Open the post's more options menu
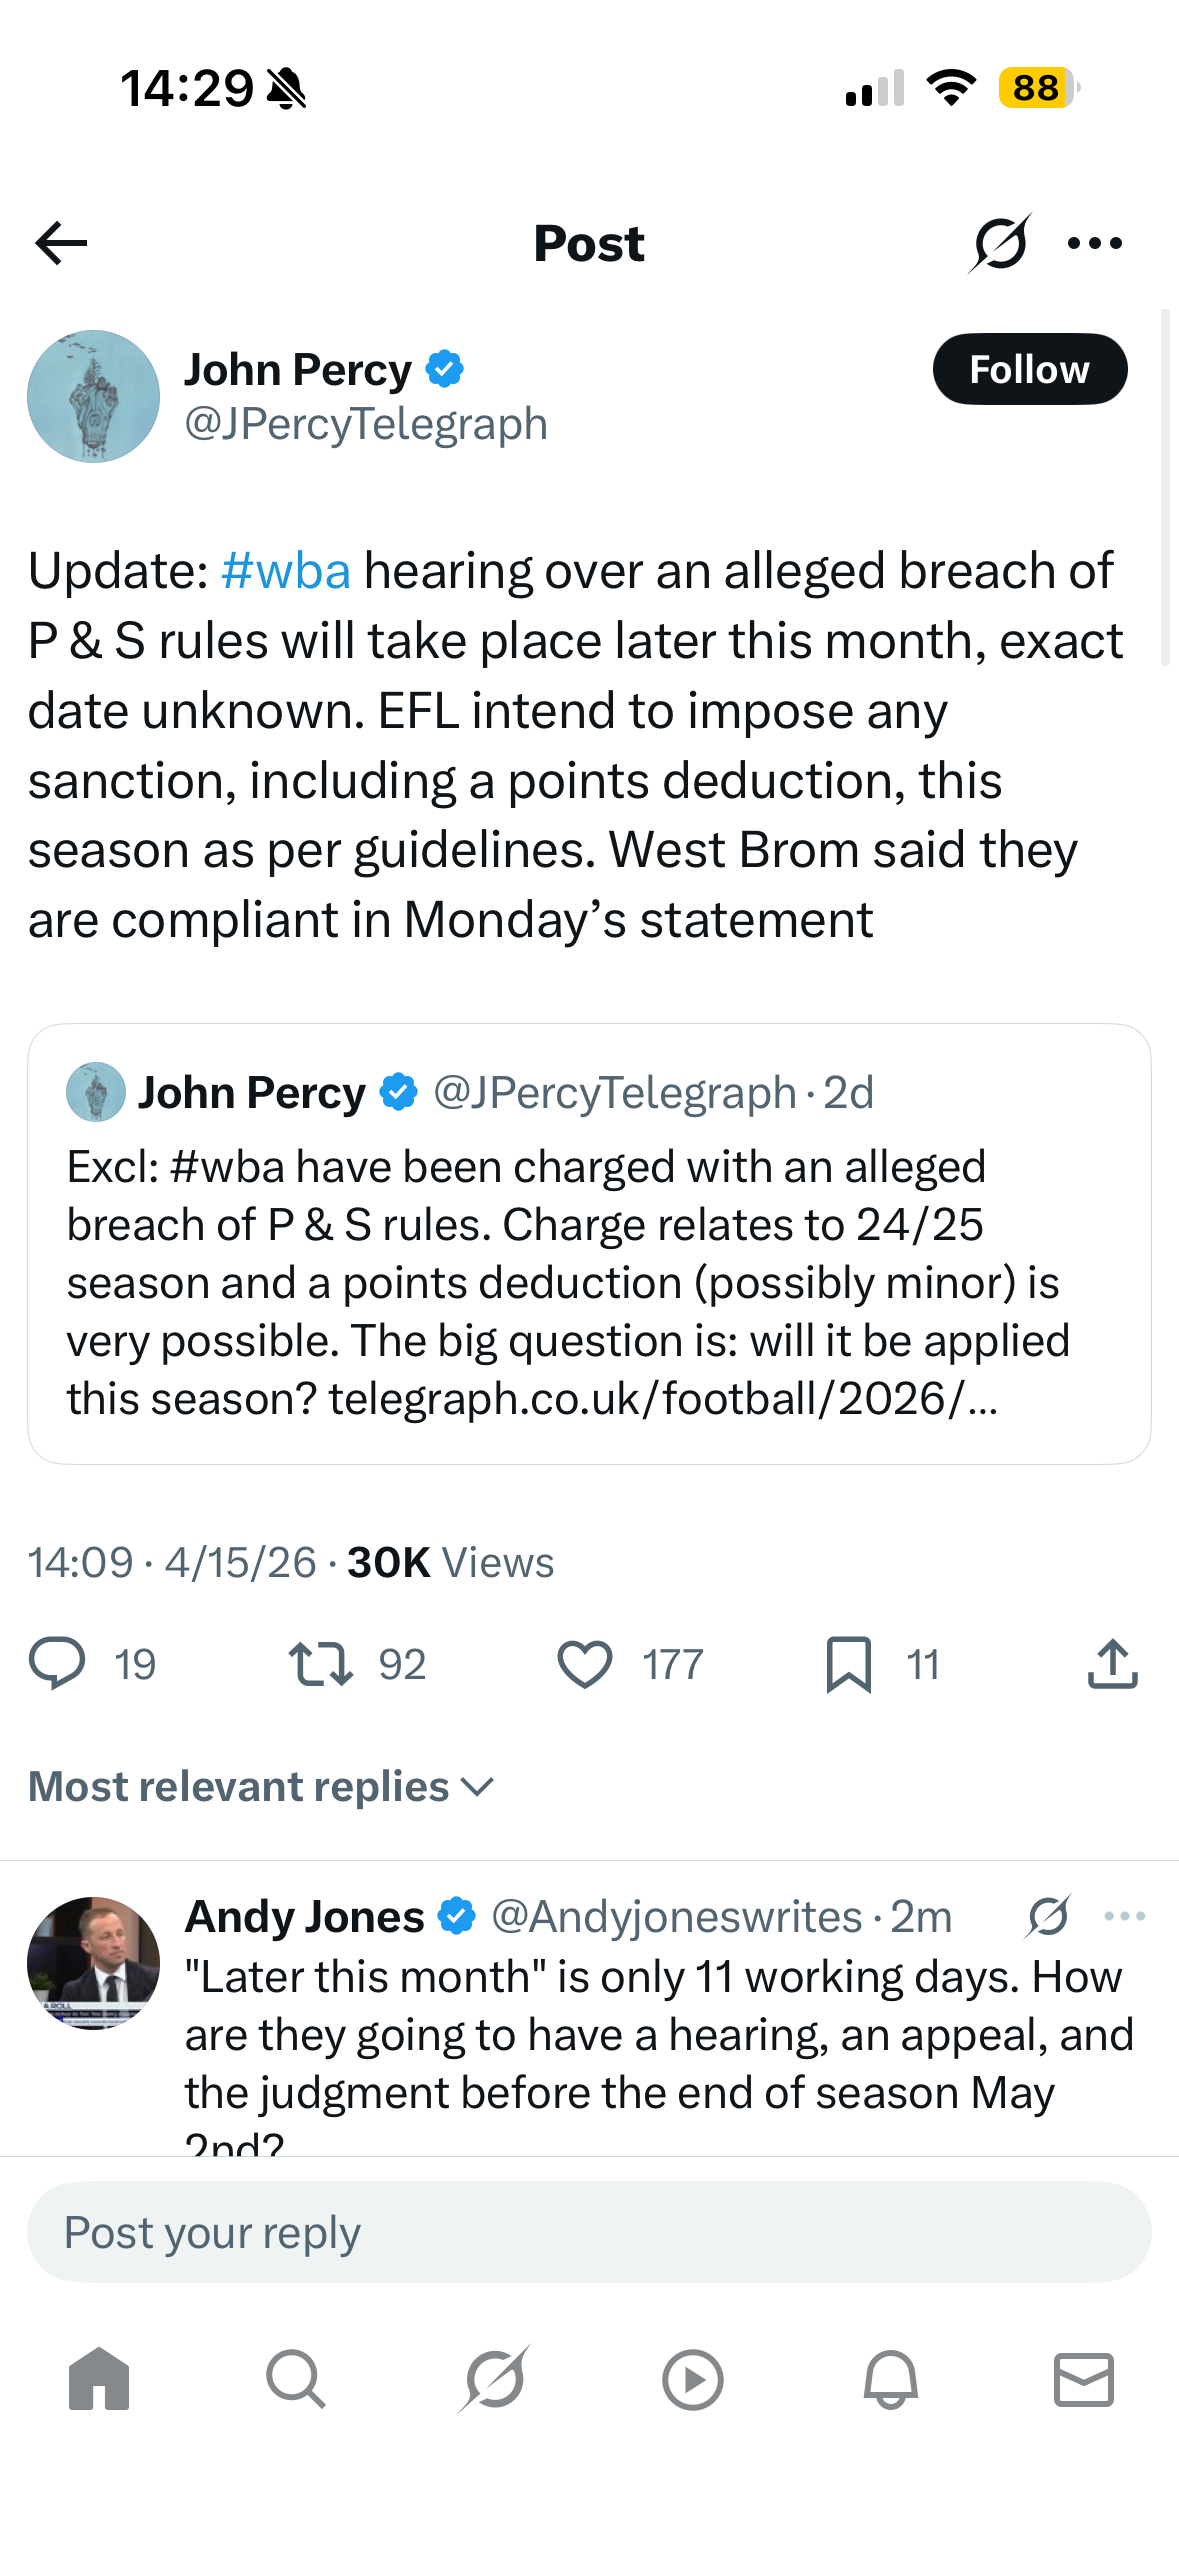This screenshot has height=2556, width=1179. point(1095,243)
